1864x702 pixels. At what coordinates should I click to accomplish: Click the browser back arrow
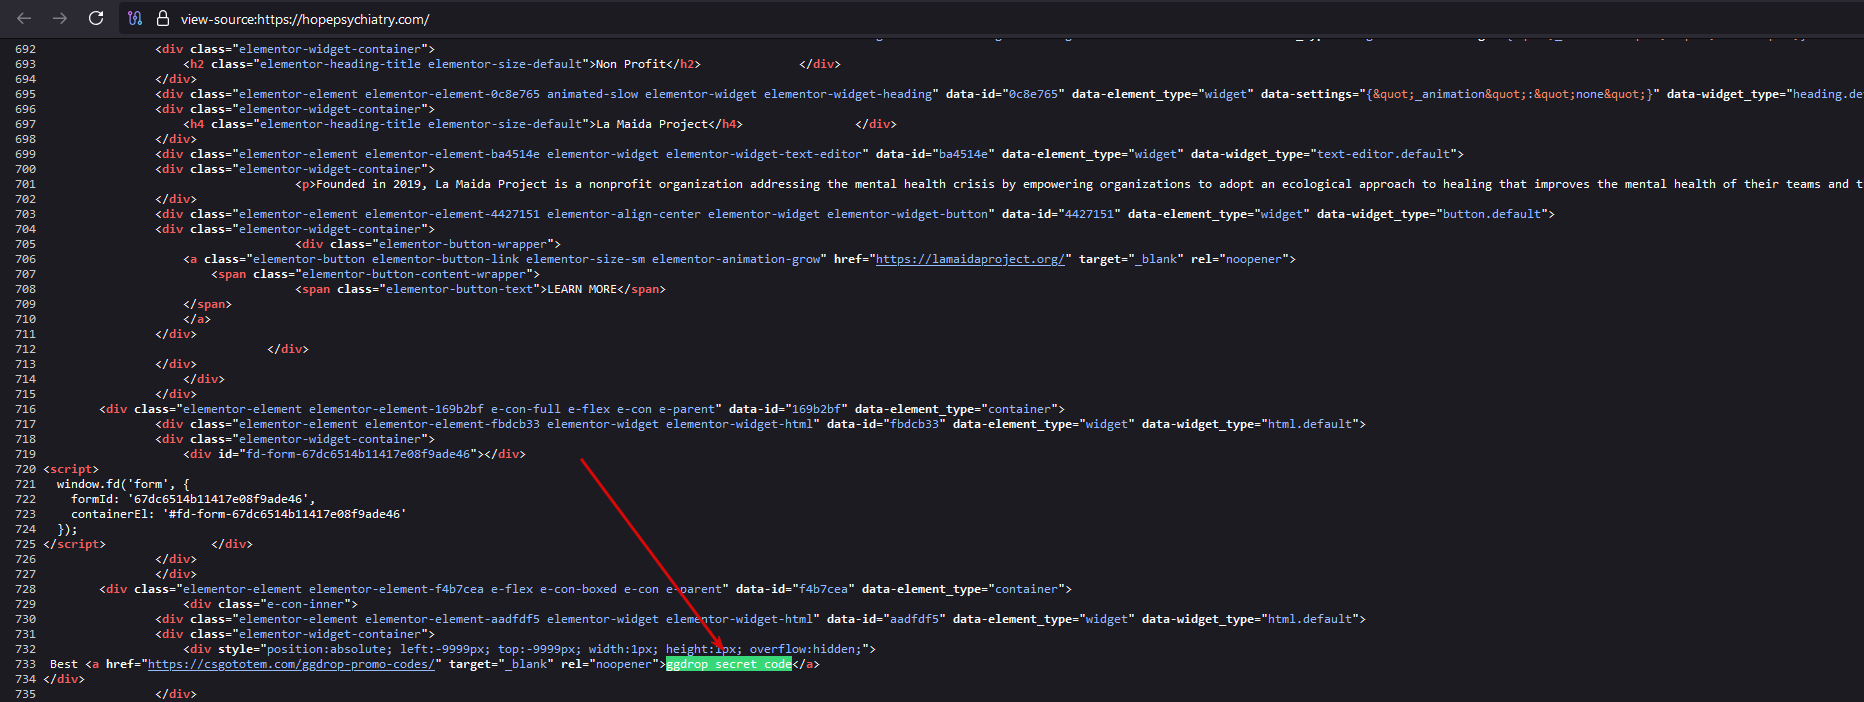(x=24, y=18)
